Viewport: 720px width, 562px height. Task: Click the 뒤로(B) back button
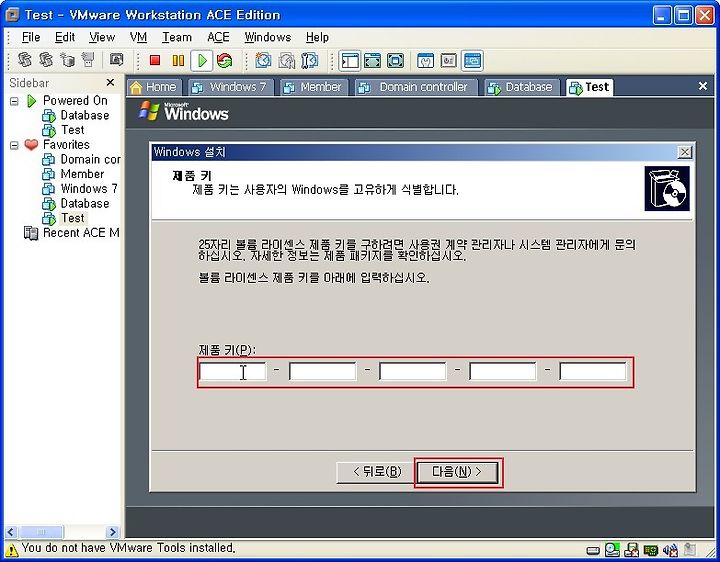[x=376, y=472]
